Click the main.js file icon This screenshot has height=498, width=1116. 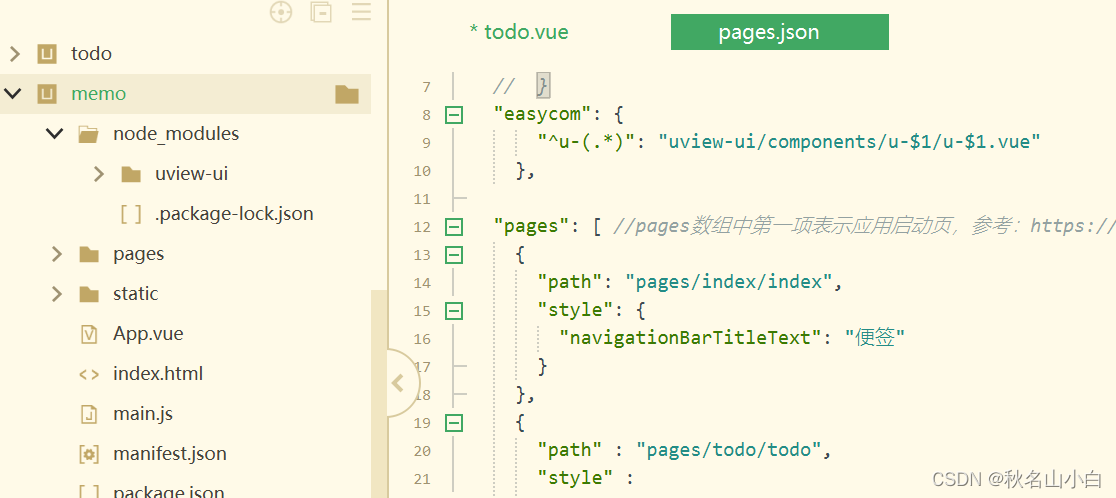[x=88, y=414]
